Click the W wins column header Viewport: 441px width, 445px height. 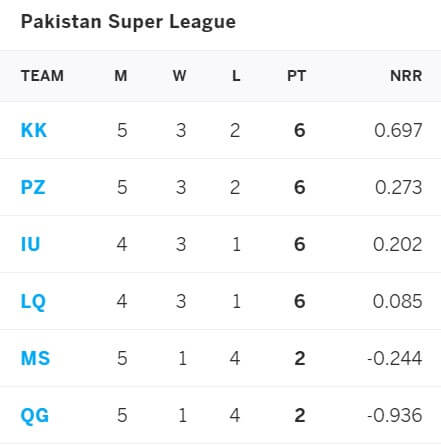pos(180,76)
